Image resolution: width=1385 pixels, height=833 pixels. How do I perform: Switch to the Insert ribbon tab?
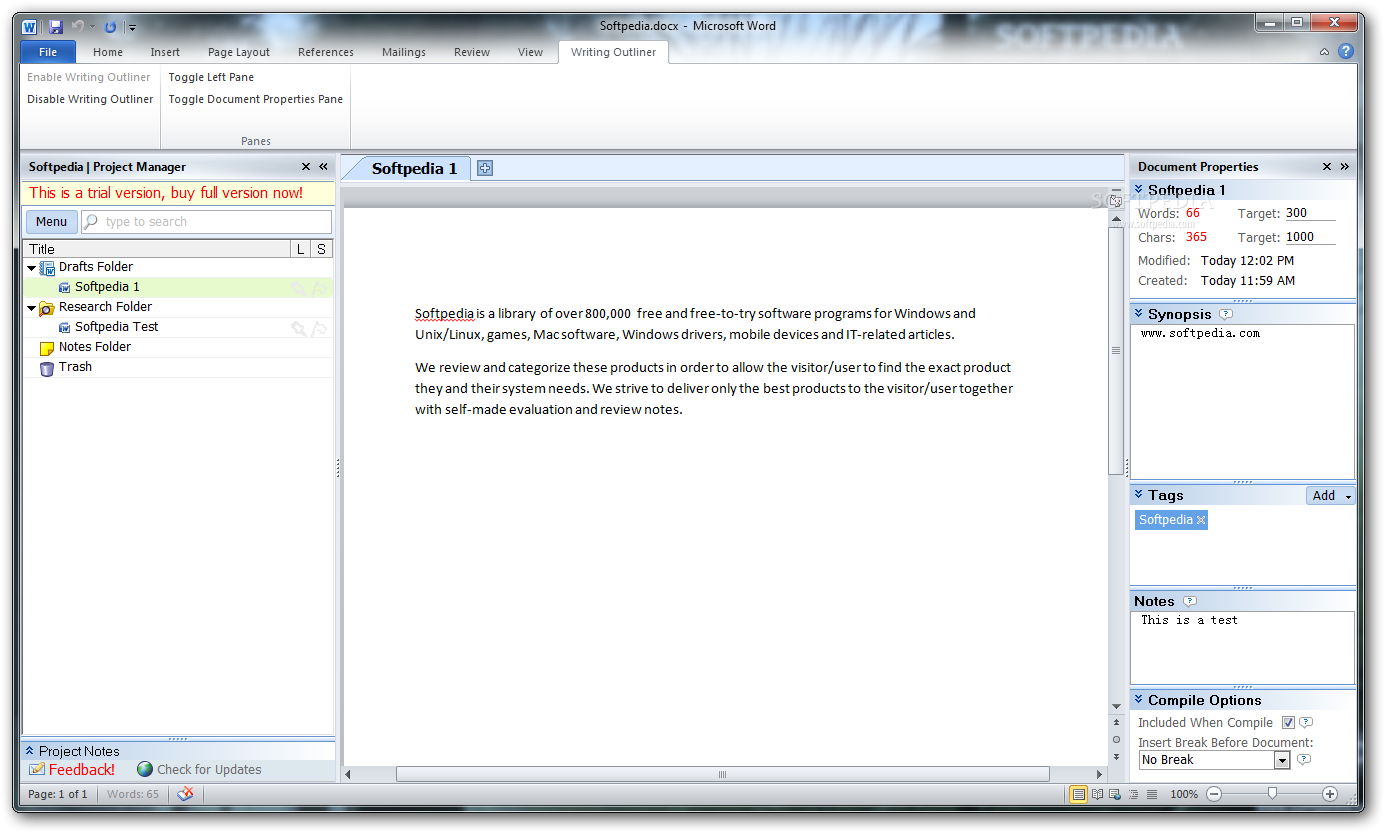click(165, 52)
